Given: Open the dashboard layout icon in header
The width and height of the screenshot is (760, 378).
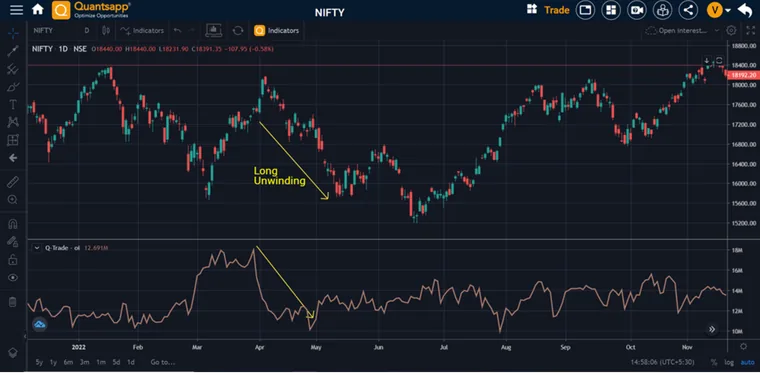Looking at the screenshot, I should 611,10.
